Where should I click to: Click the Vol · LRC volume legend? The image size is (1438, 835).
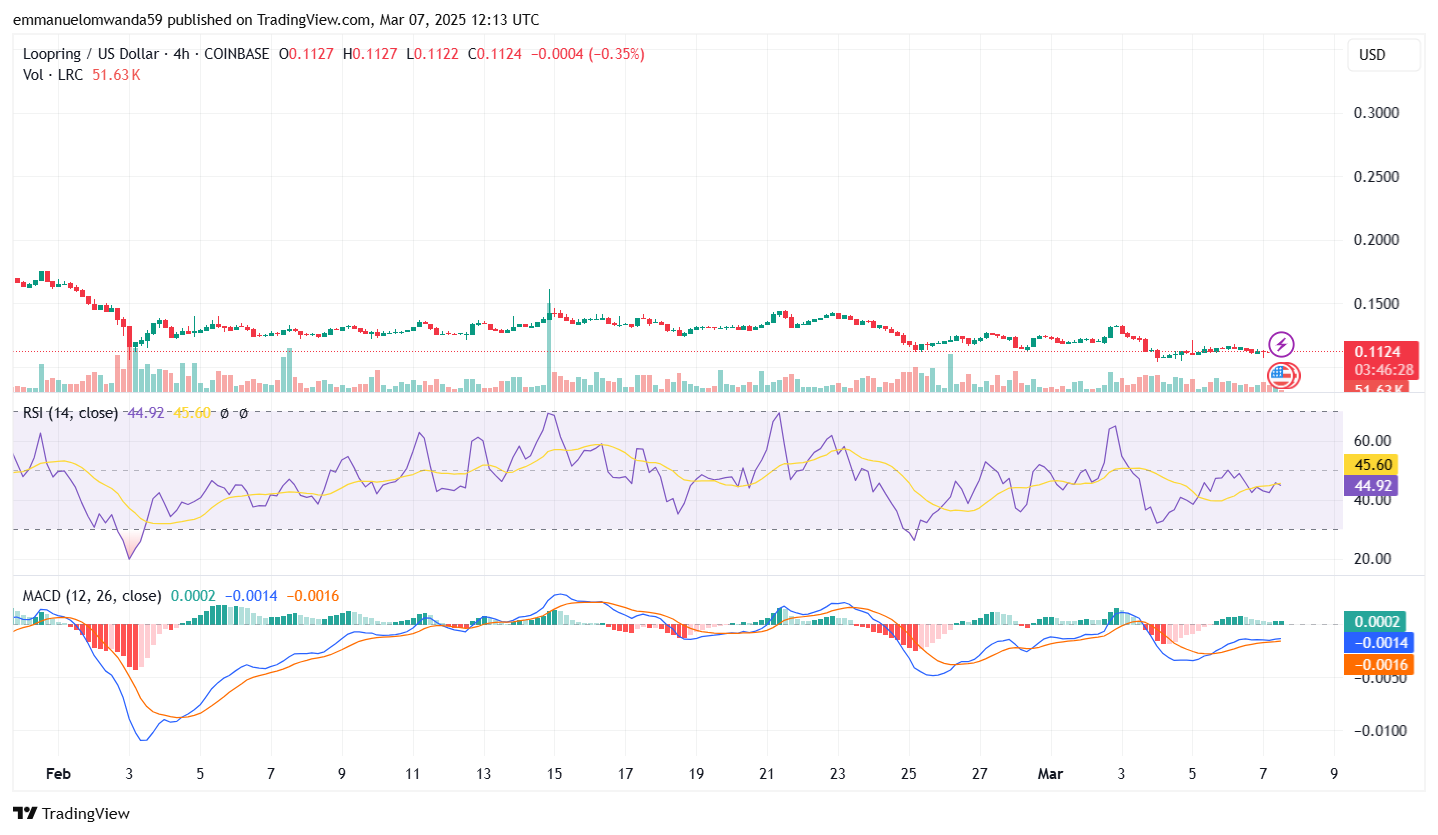(54, 74)
